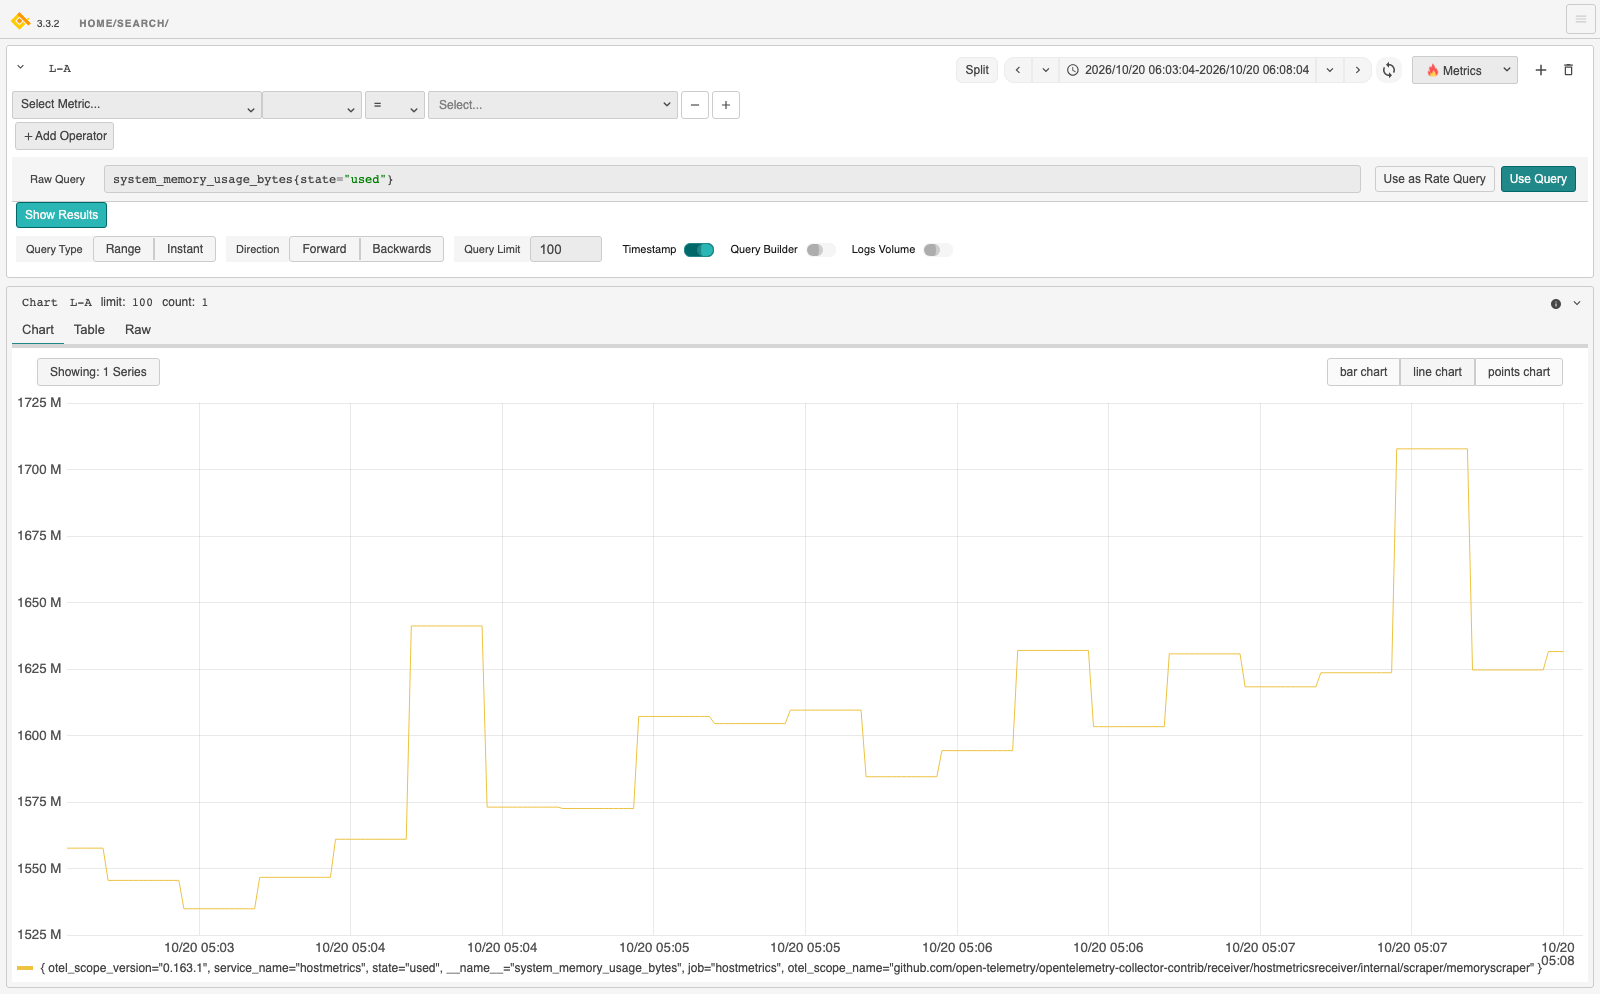Select line chart view
The height and width of the screenshot is (1000, 1600).
(x=1437, y=372)
